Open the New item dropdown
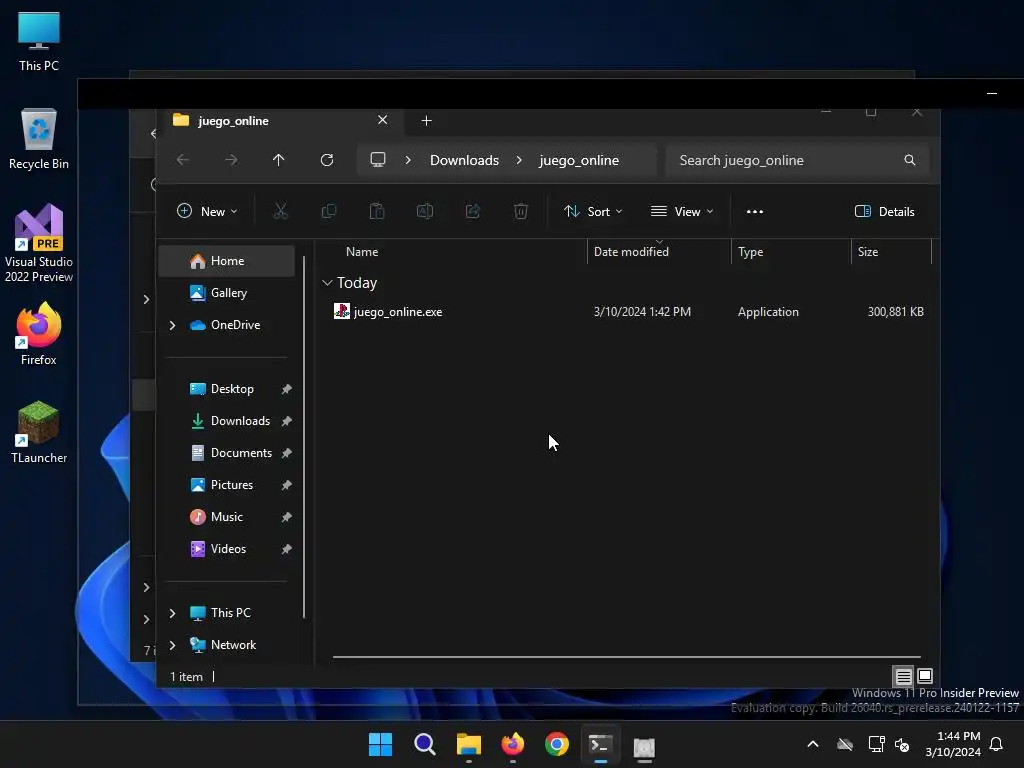Screen dimensions: 1024x768 [x=208, y=212]
